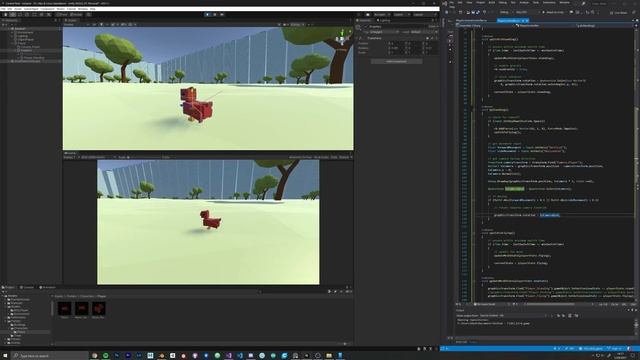Screen dimensions: 640x360
Task: Click the Scene orientation gizmo
Action: 342,39
